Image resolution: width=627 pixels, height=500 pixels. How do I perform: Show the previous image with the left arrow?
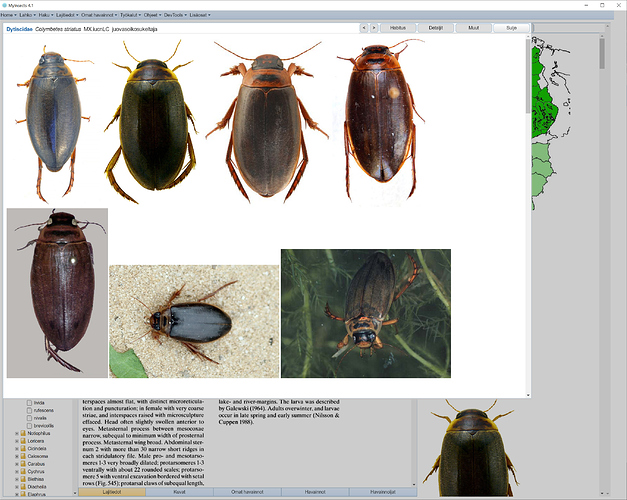[363, 28]
